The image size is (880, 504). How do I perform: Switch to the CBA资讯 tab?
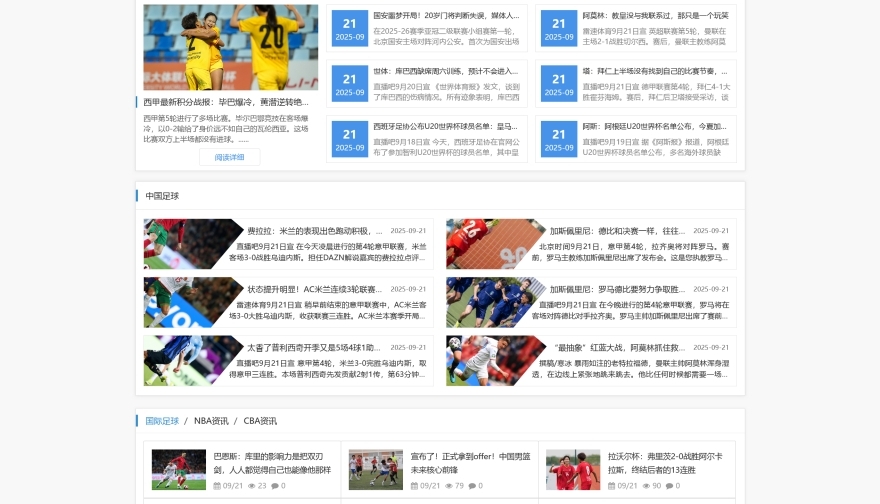pos(260,421)
